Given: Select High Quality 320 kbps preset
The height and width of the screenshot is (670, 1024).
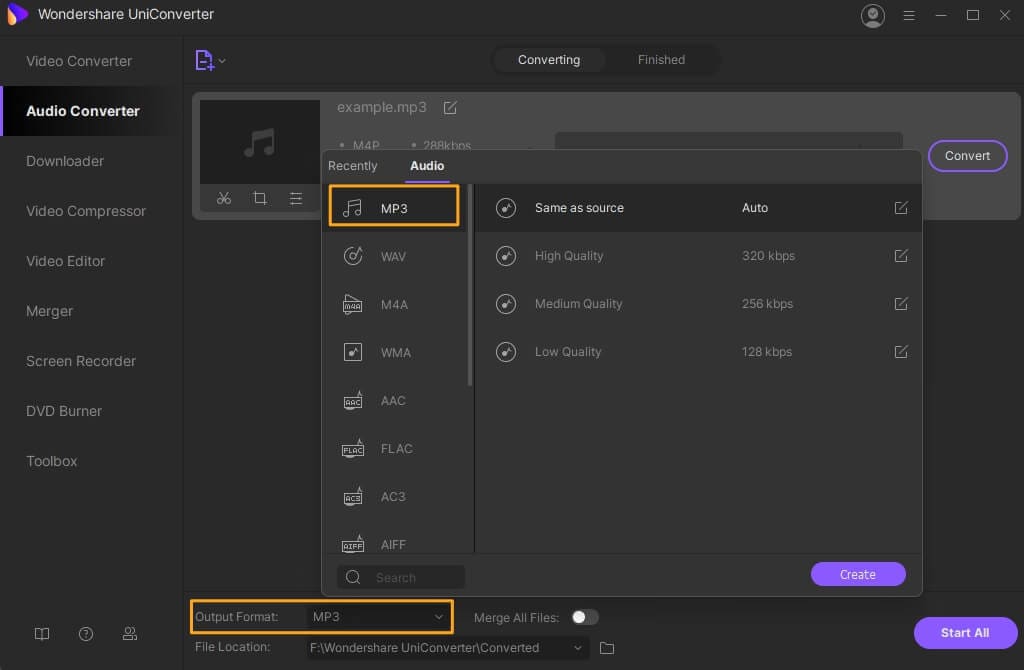Looking at the screenshot, I should point(698,256).
